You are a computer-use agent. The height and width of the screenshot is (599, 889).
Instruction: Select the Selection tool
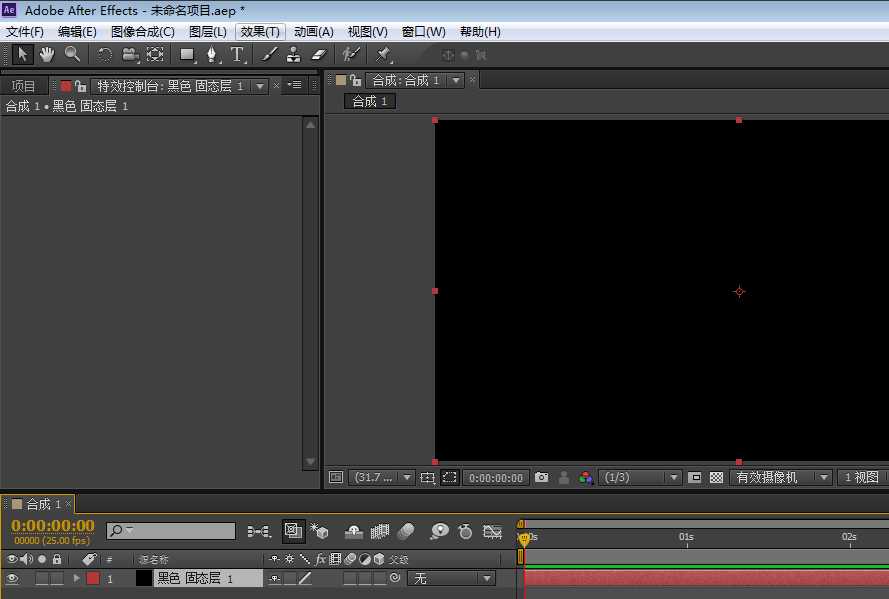coord(21,54)
